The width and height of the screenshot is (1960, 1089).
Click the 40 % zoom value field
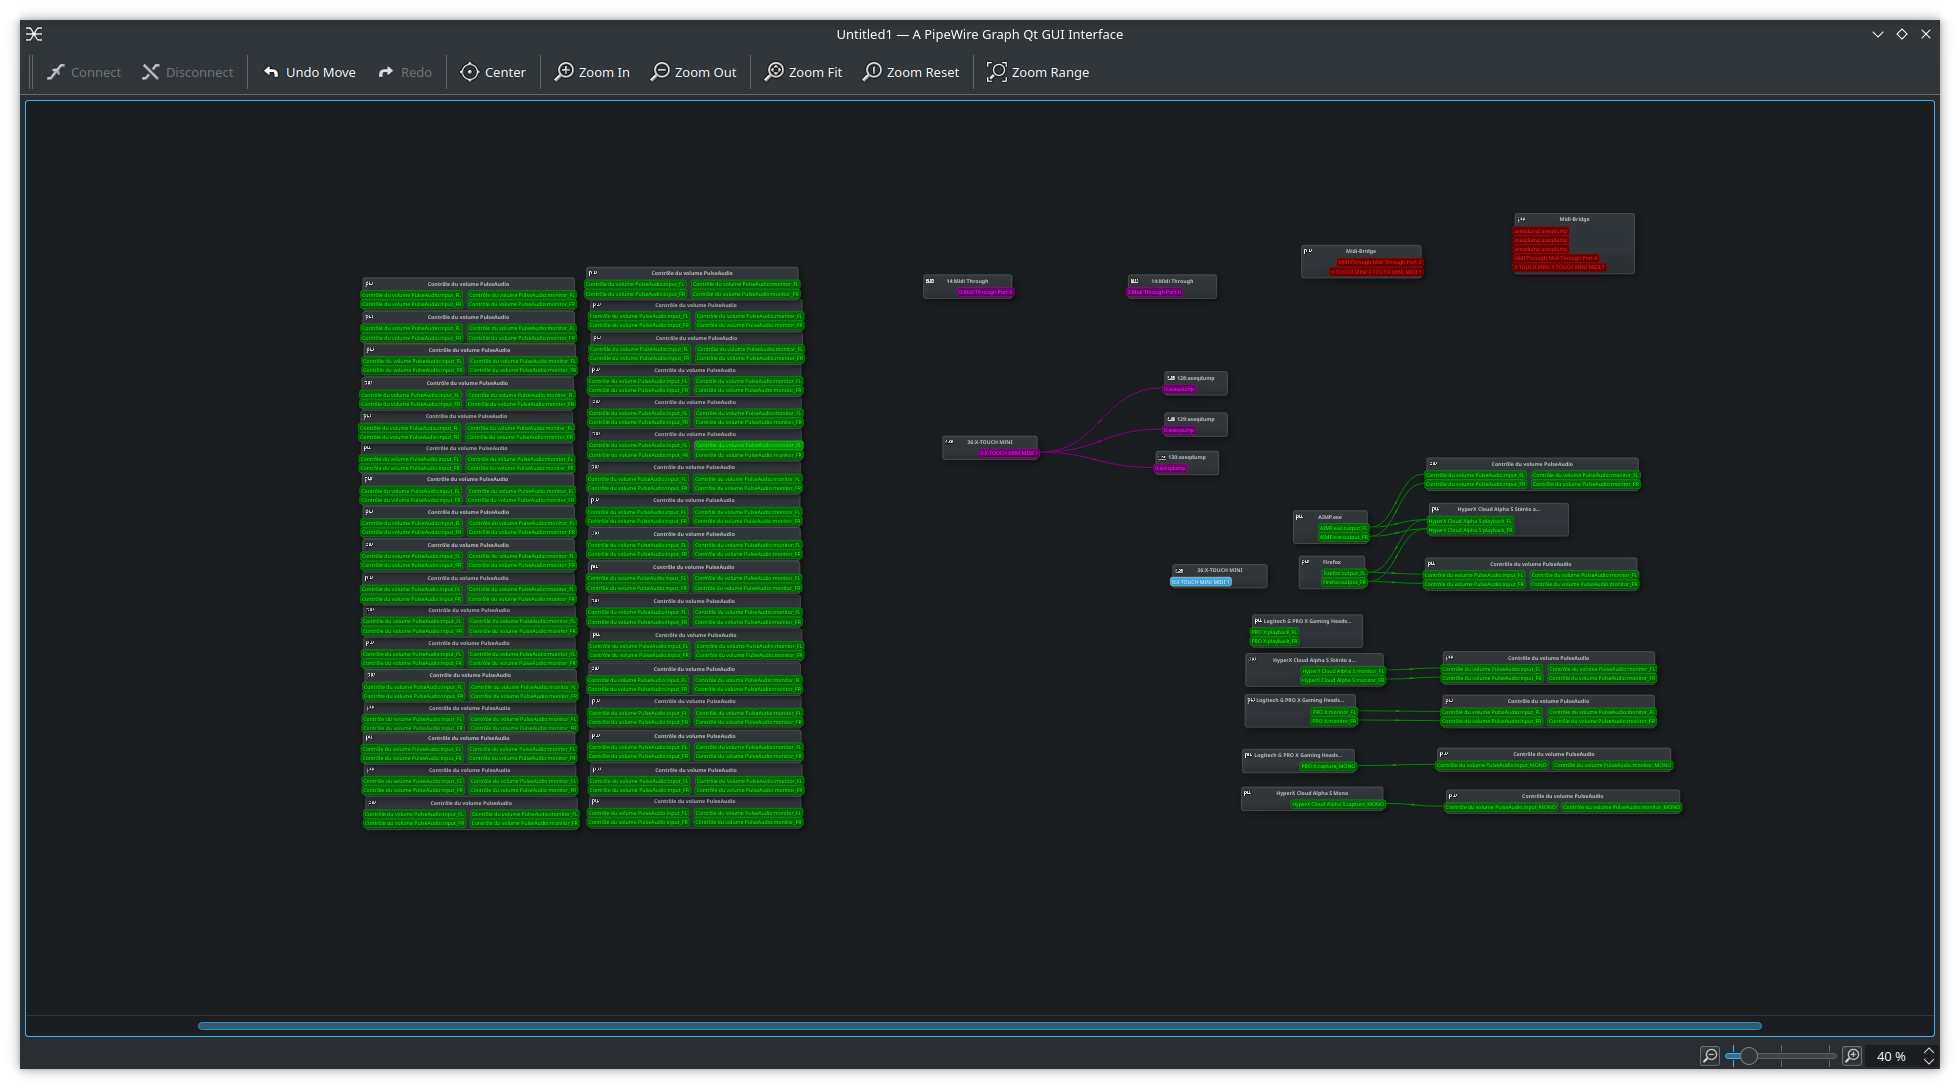[1890, 1056]
